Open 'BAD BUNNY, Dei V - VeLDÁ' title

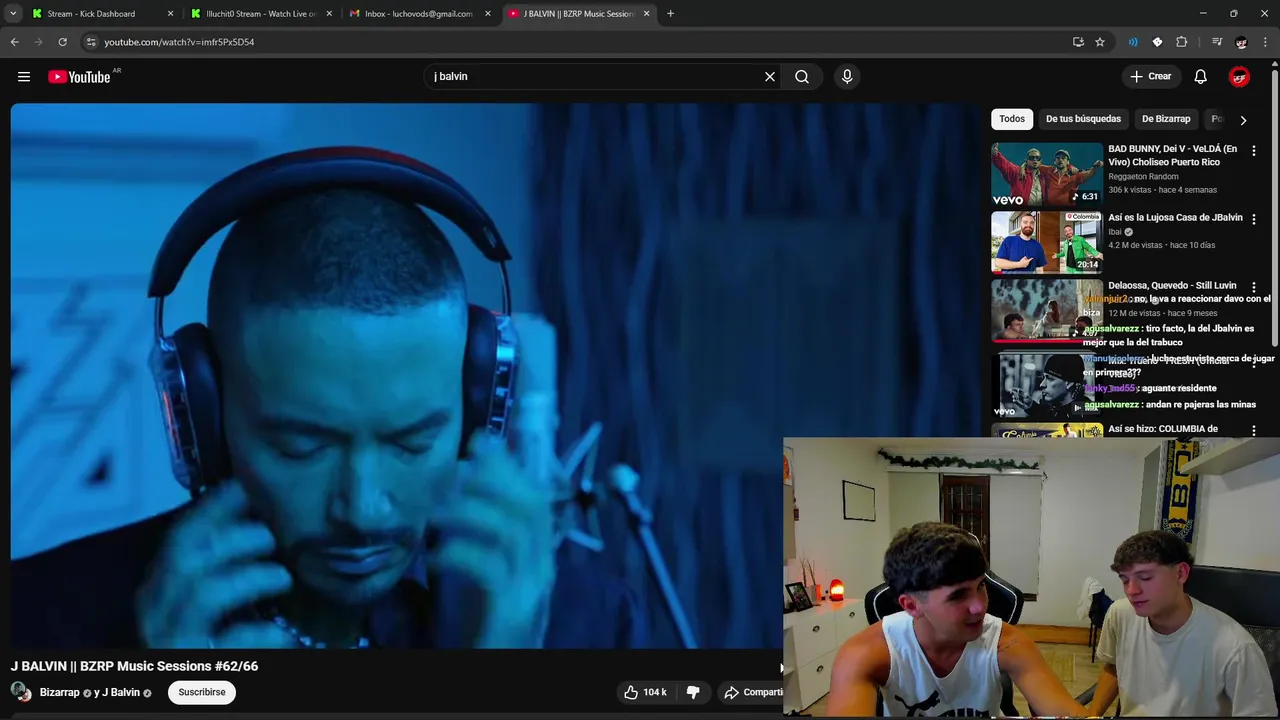pyautogui.click(x=1172, y=155)
